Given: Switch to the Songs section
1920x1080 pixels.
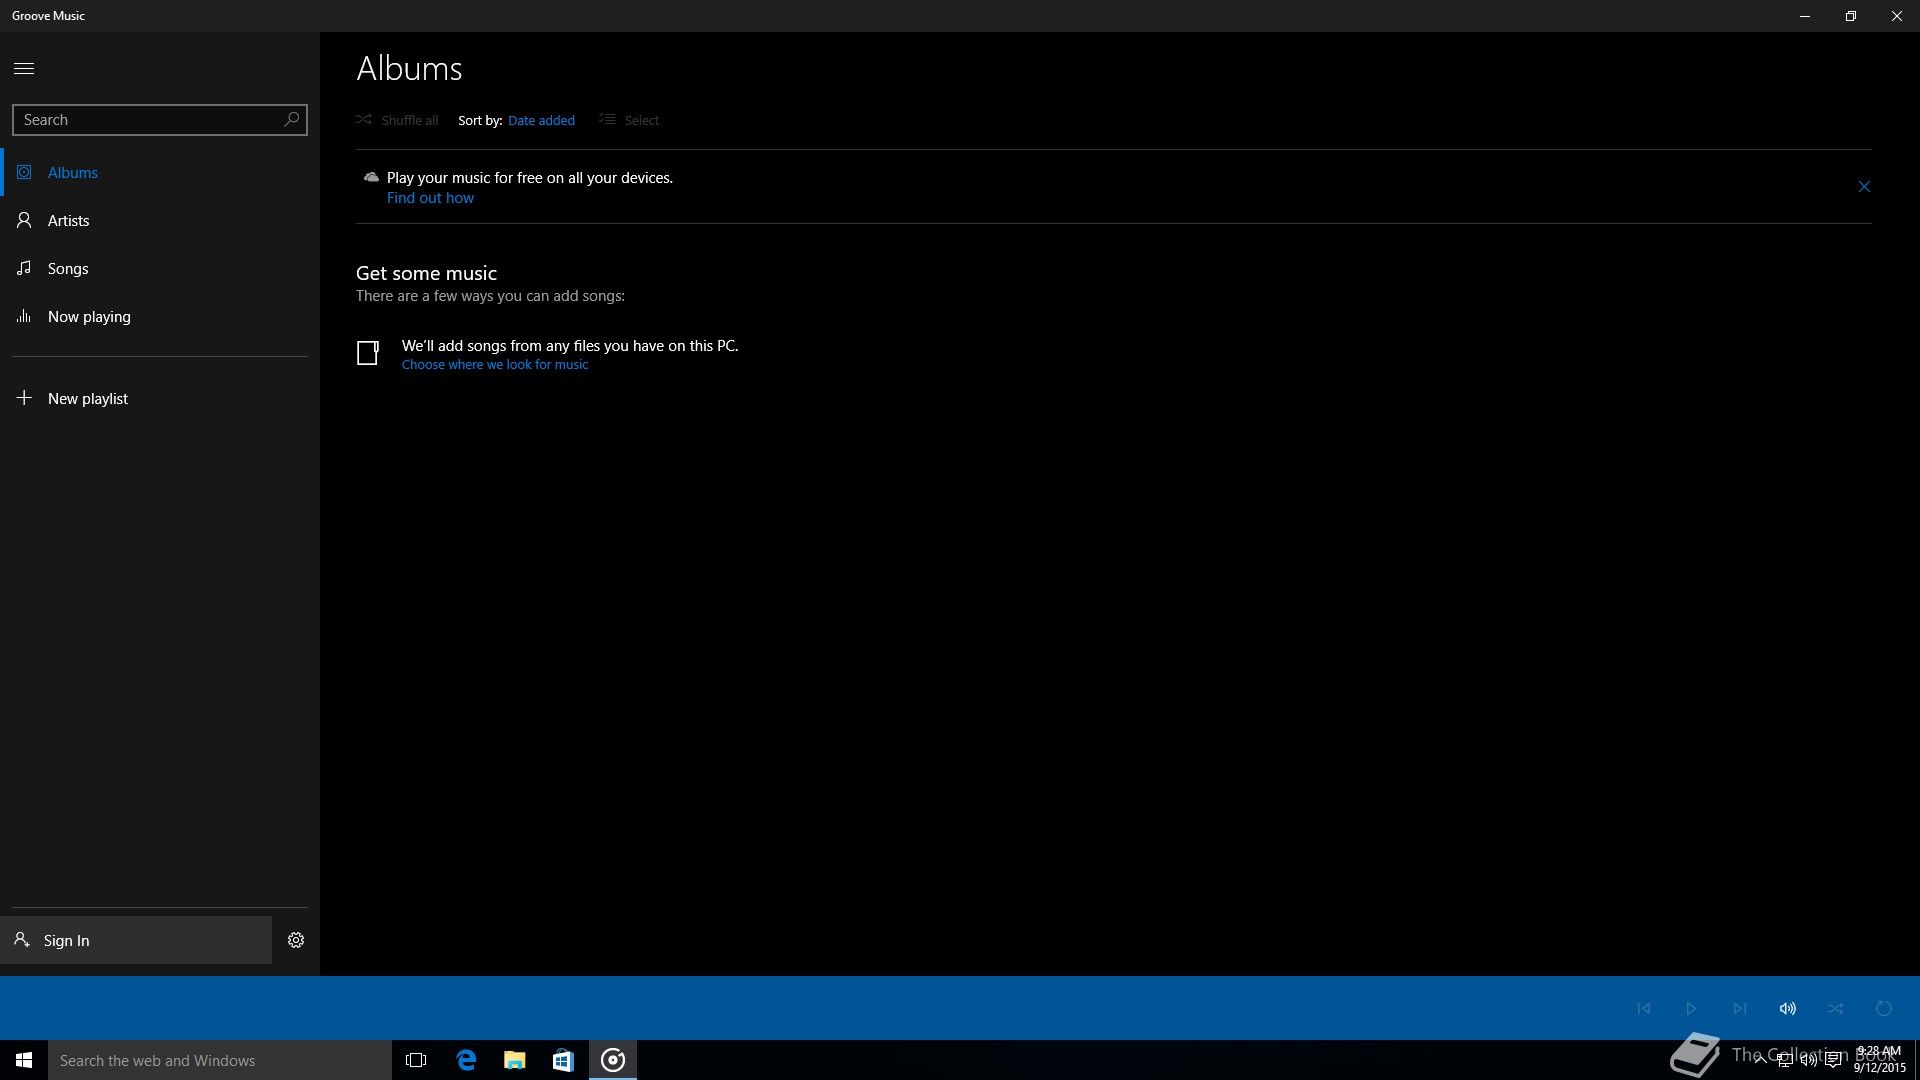Looking at the screenshot, I should click(x=160, y=268).
